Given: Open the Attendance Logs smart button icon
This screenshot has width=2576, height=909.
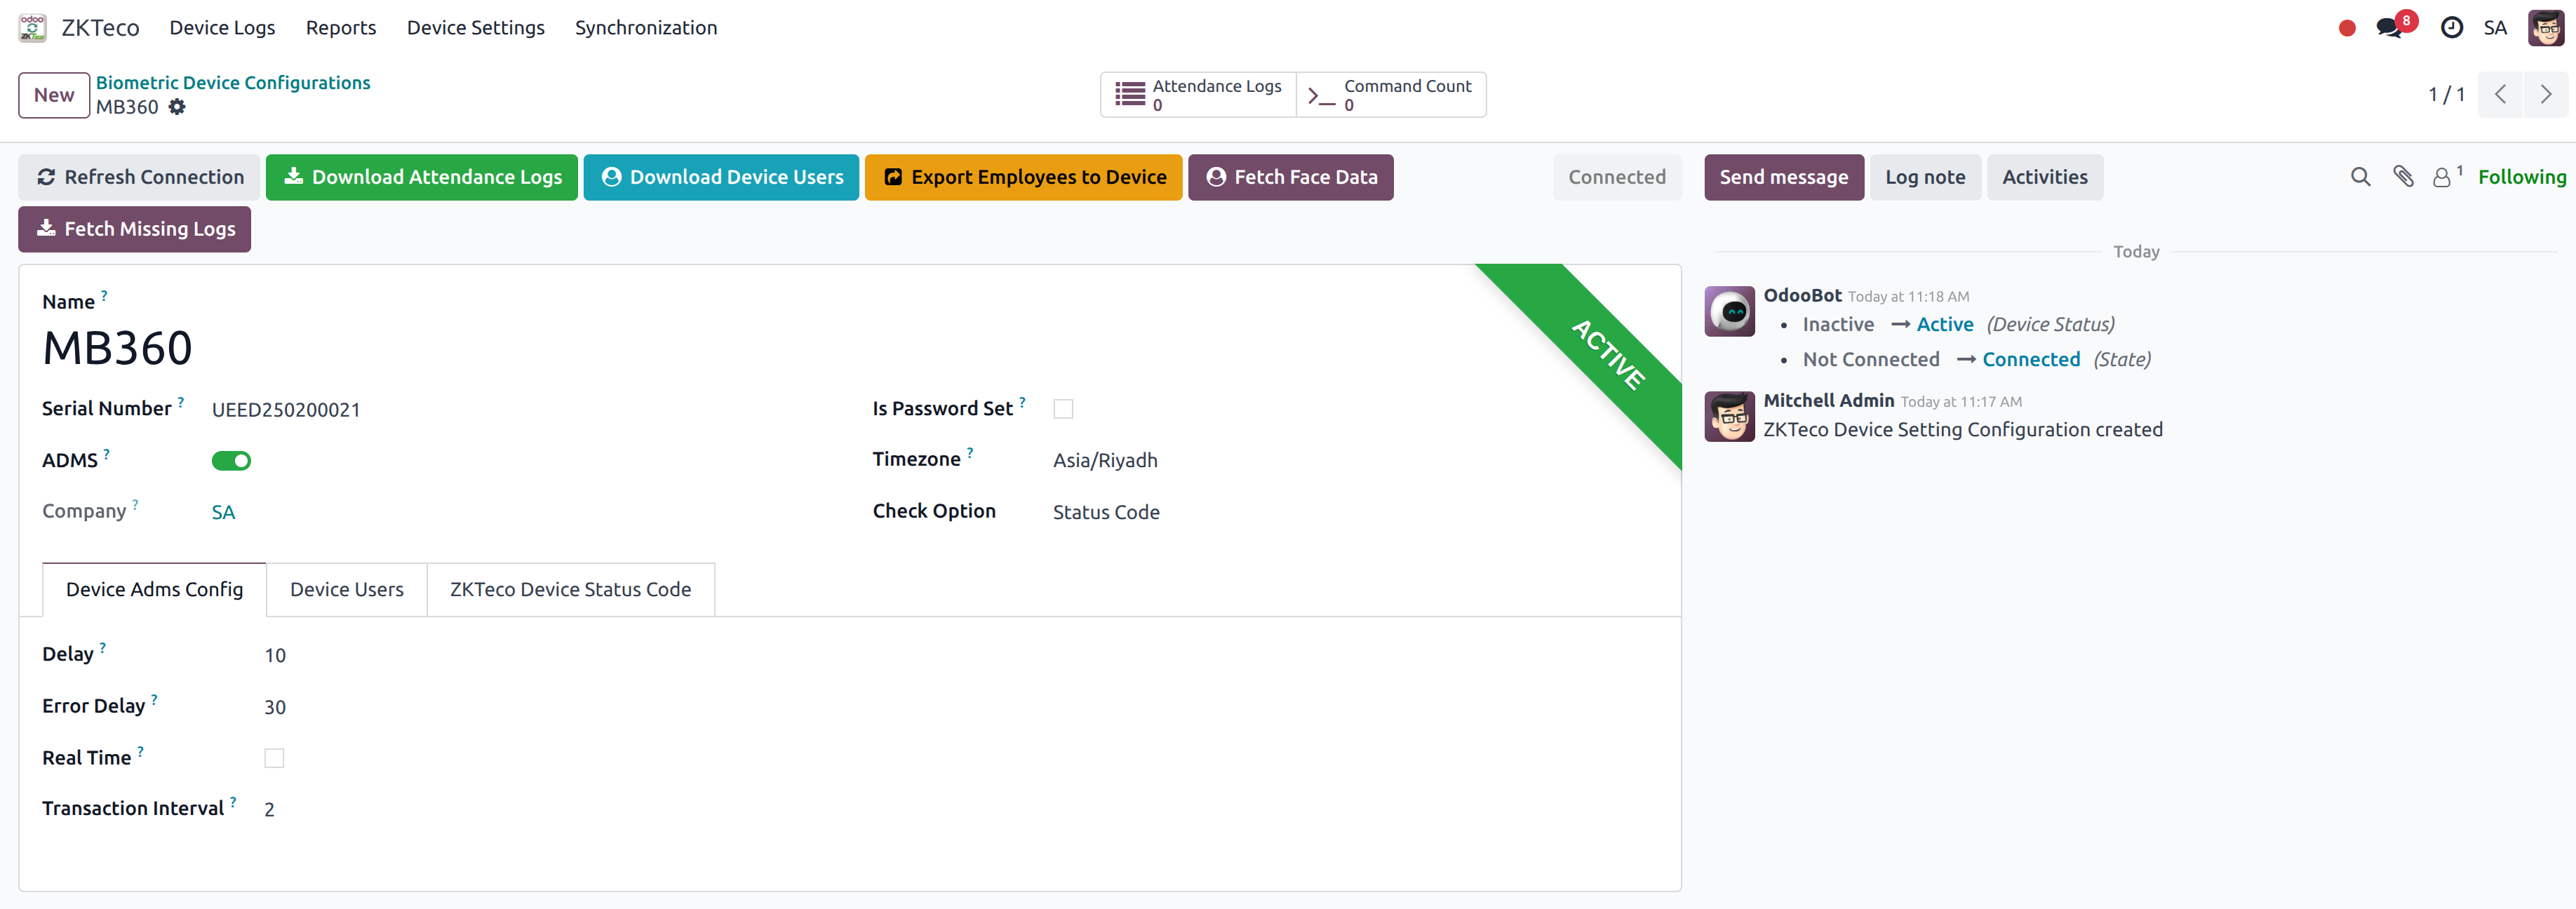Looking at the screenshot, I should point(1129,94).
